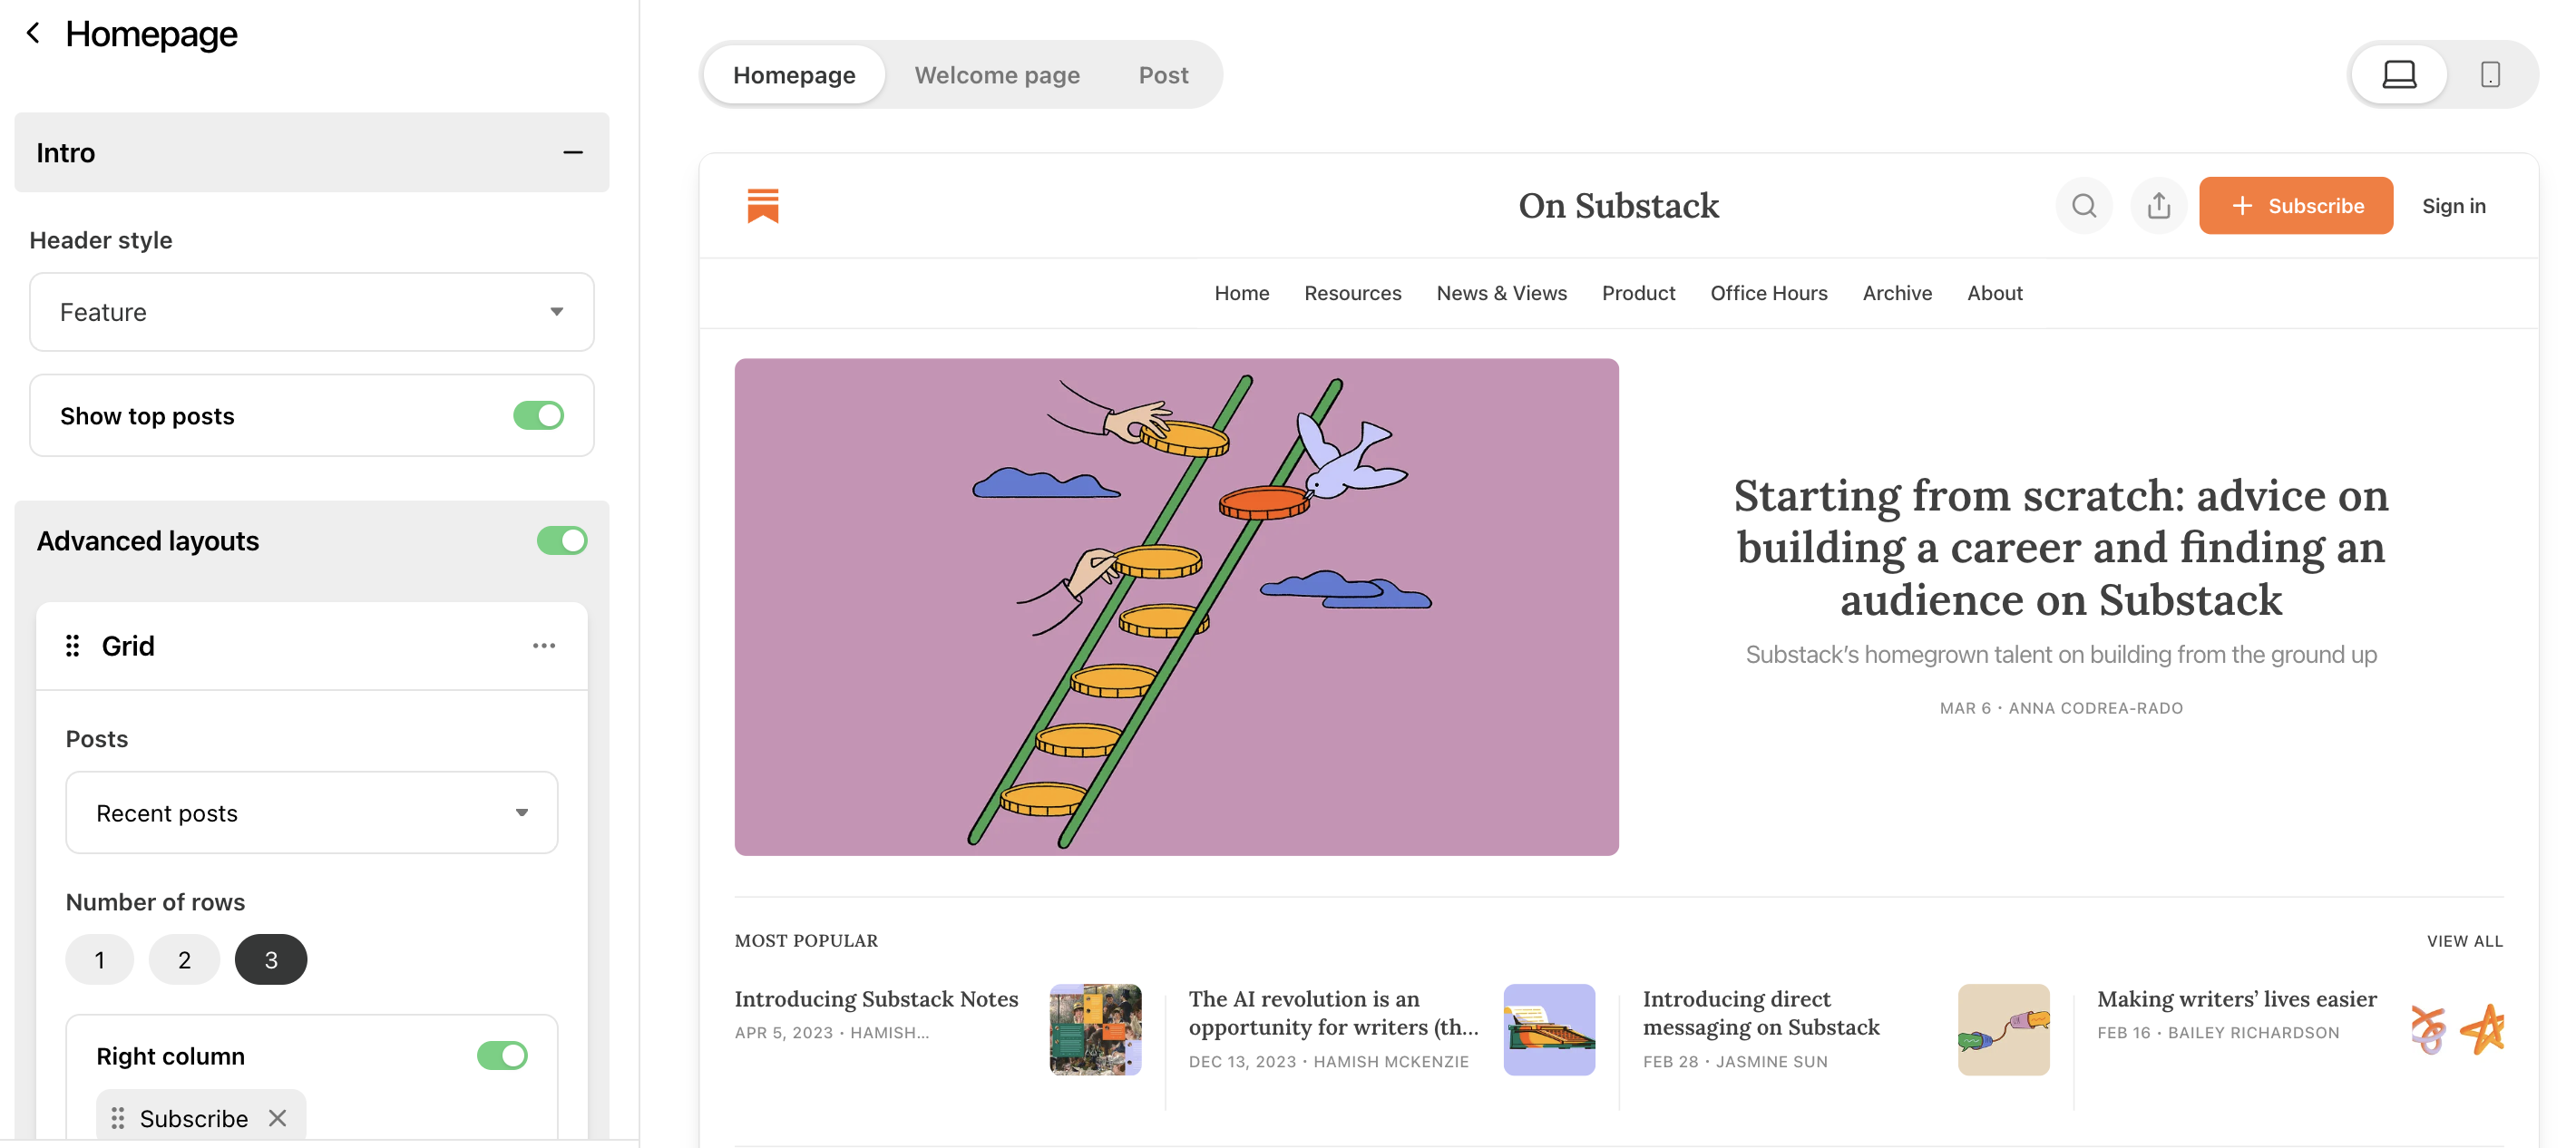The width and height of the screenshot is (2576, 1148).
Task: Open the Archive nav item
Action: 1896,293
